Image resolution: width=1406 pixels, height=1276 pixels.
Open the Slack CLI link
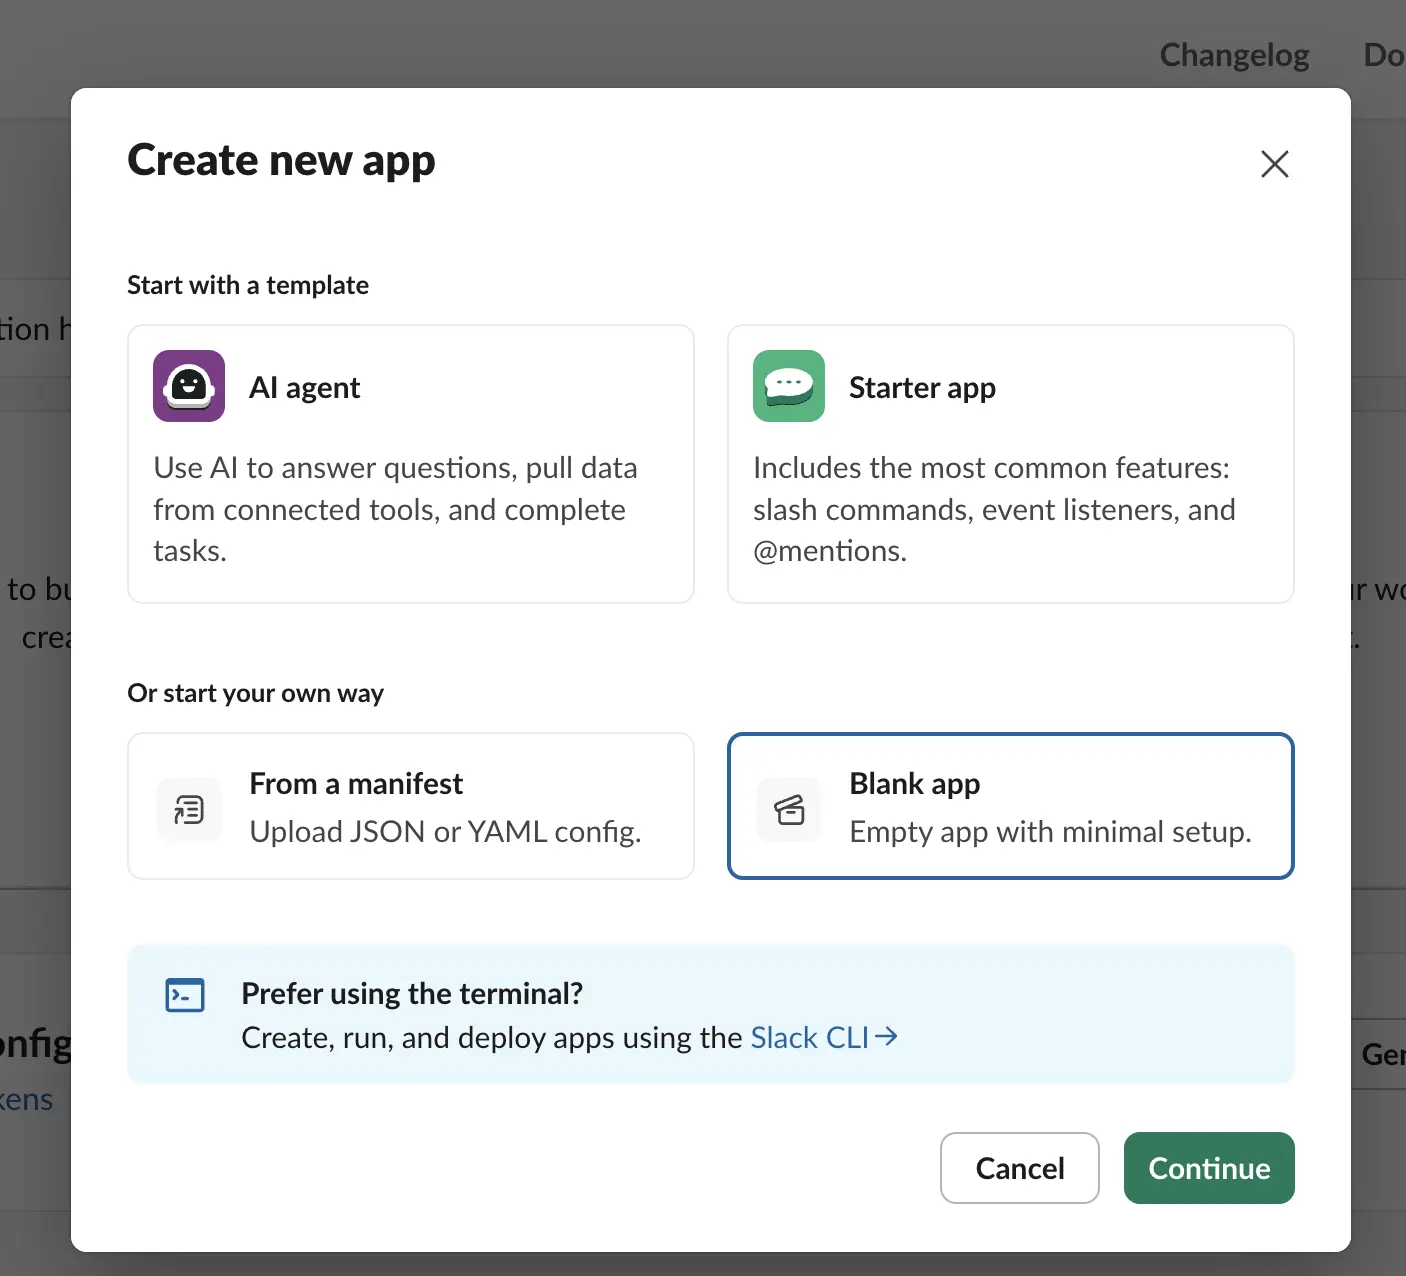coord(810,1038)
